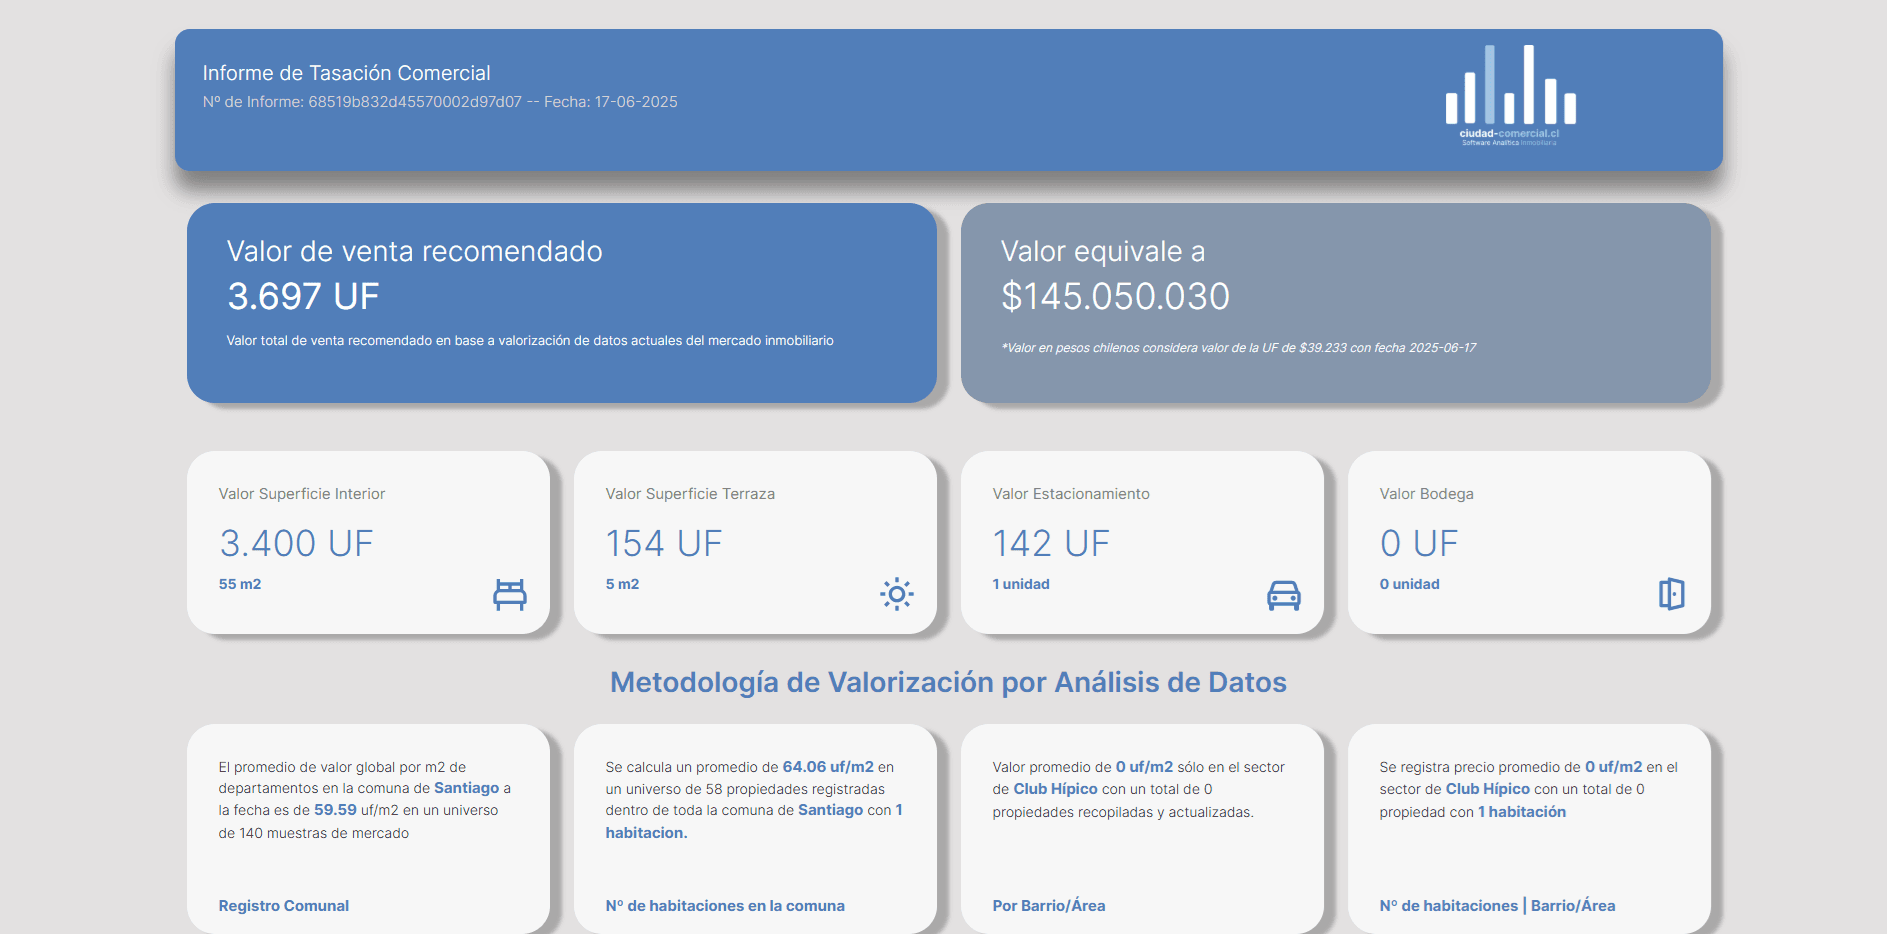Collapse the Club Hípico sector summary card
This screenshot has height=934, width=1887.
click(x=1142, y=828)
